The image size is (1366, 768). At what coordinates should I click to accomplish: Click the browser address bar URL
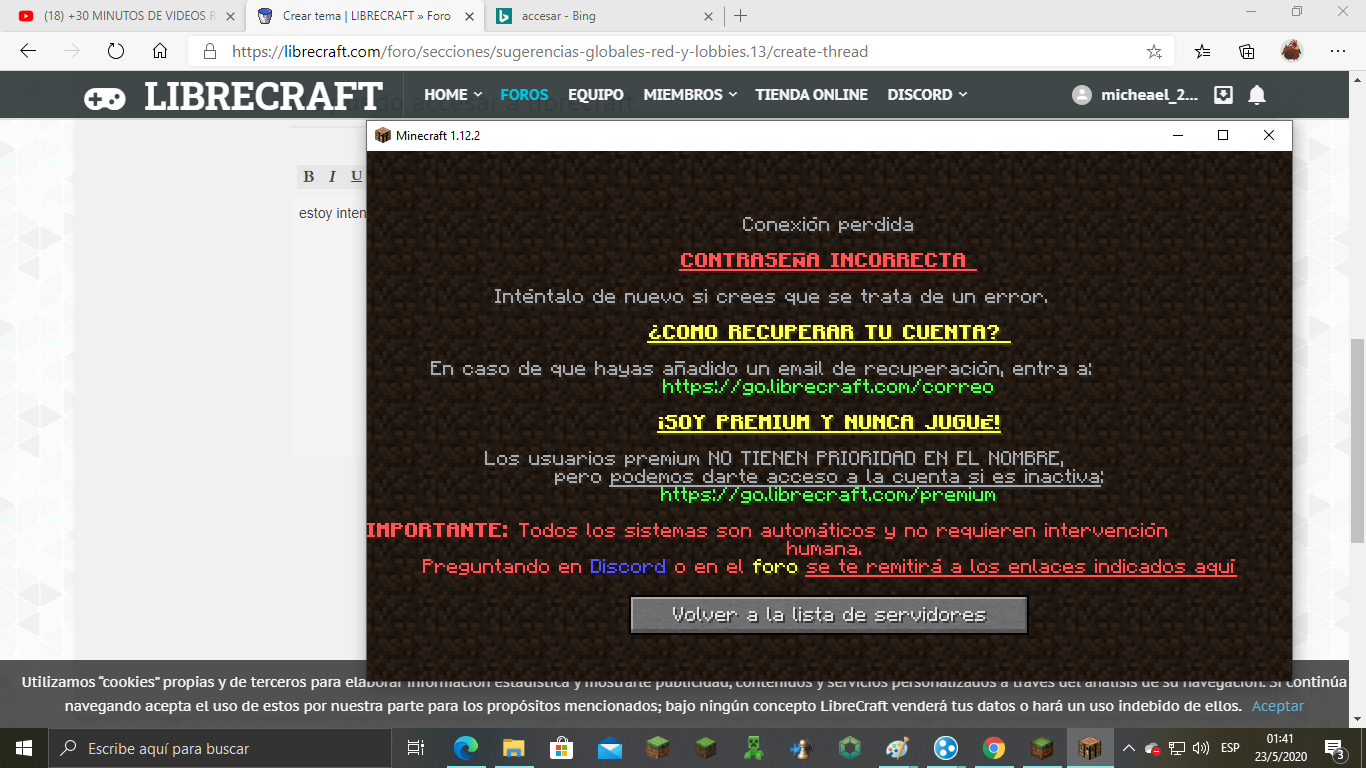550,51
